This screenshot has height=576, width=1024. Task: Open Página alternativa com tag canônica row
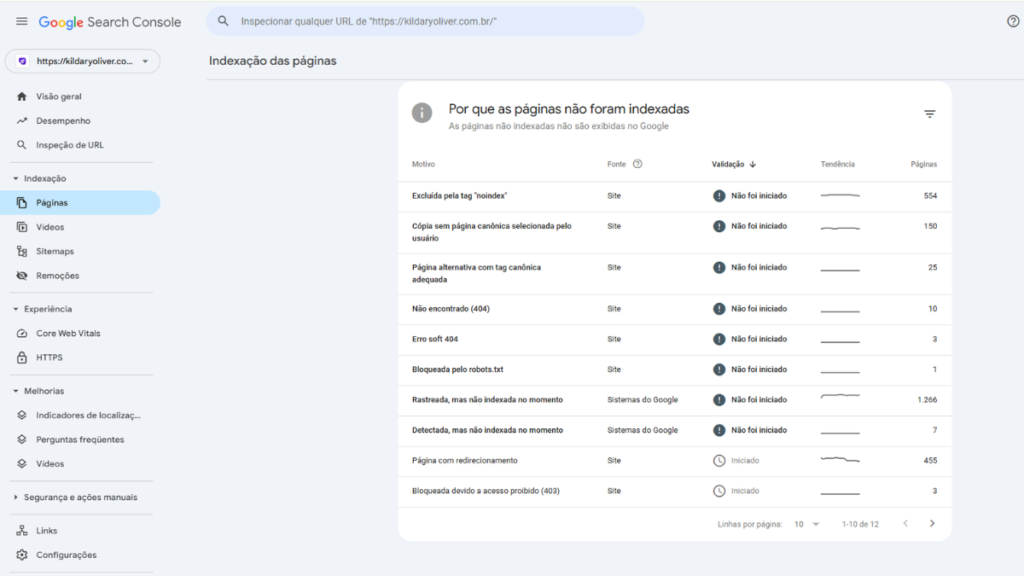click(675, 274)
